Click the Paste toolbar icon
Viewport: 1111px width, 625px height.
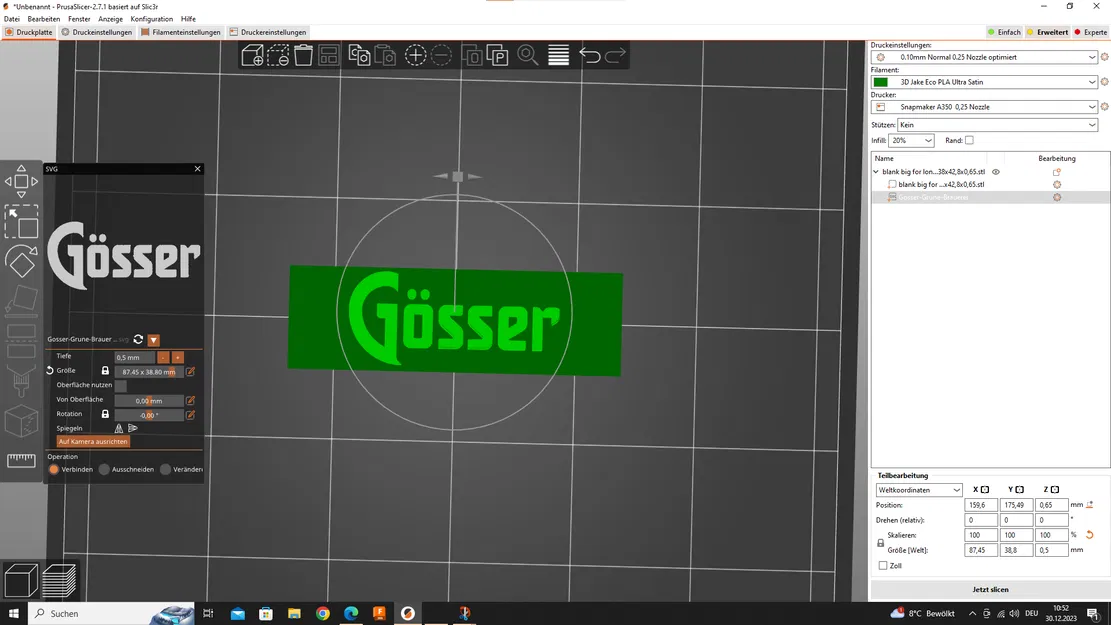tap(385, 55)
